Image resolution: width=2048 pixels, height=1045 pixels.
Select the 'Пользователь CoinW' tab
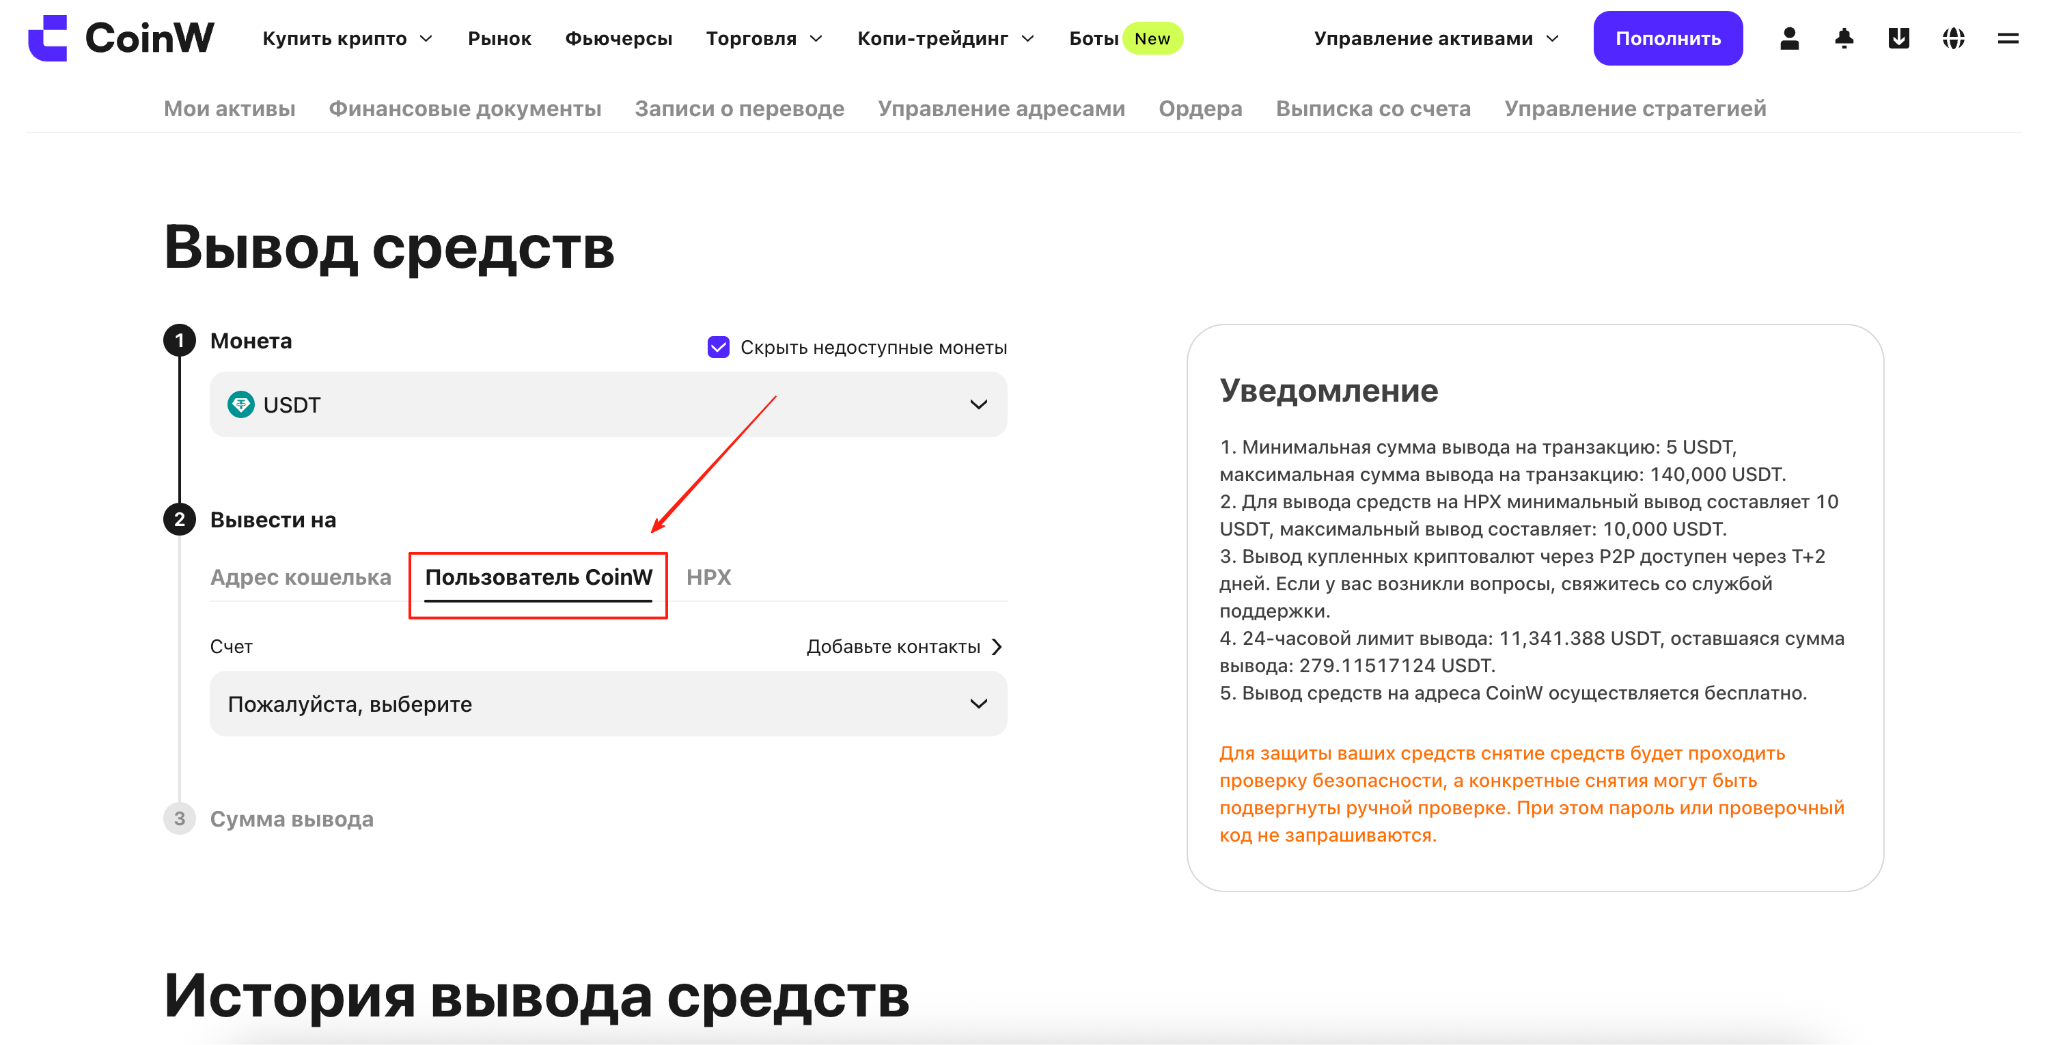pos(538,577)
